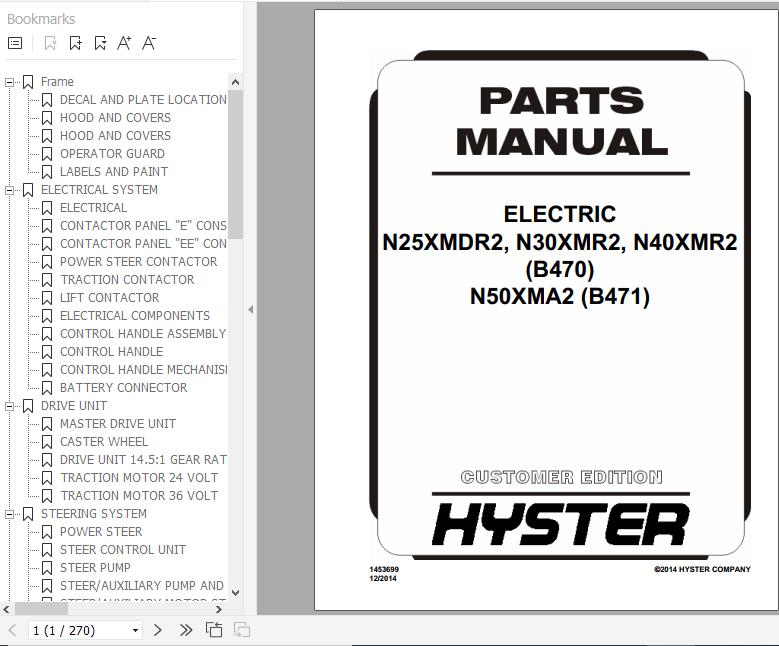The height and width of the screenshot is (646, 779).
Task: Open STEER PUMP bookmark
Action: (x=95, y=567)
